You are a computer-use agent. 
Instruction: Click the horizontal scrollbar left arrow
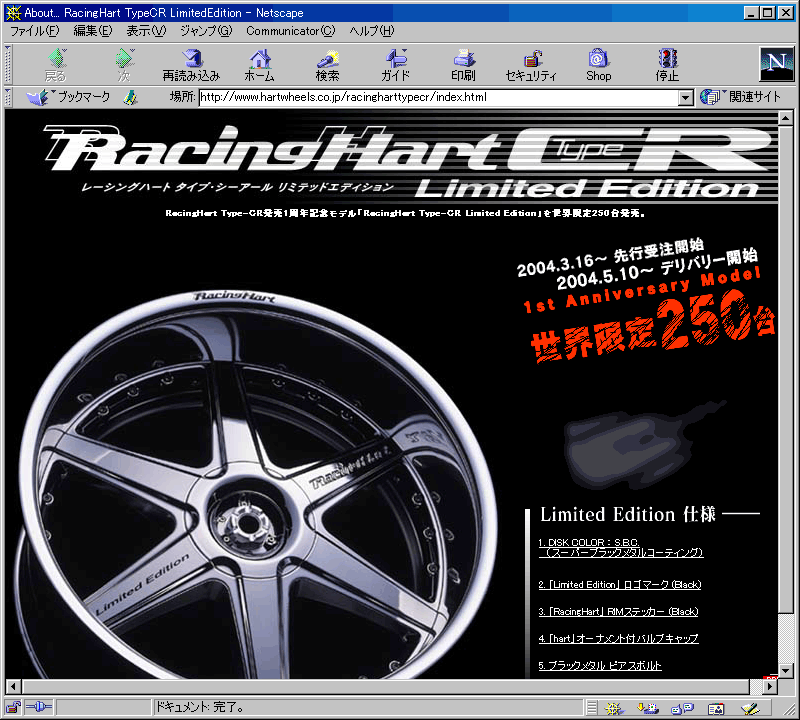click(x=13, y=687)
